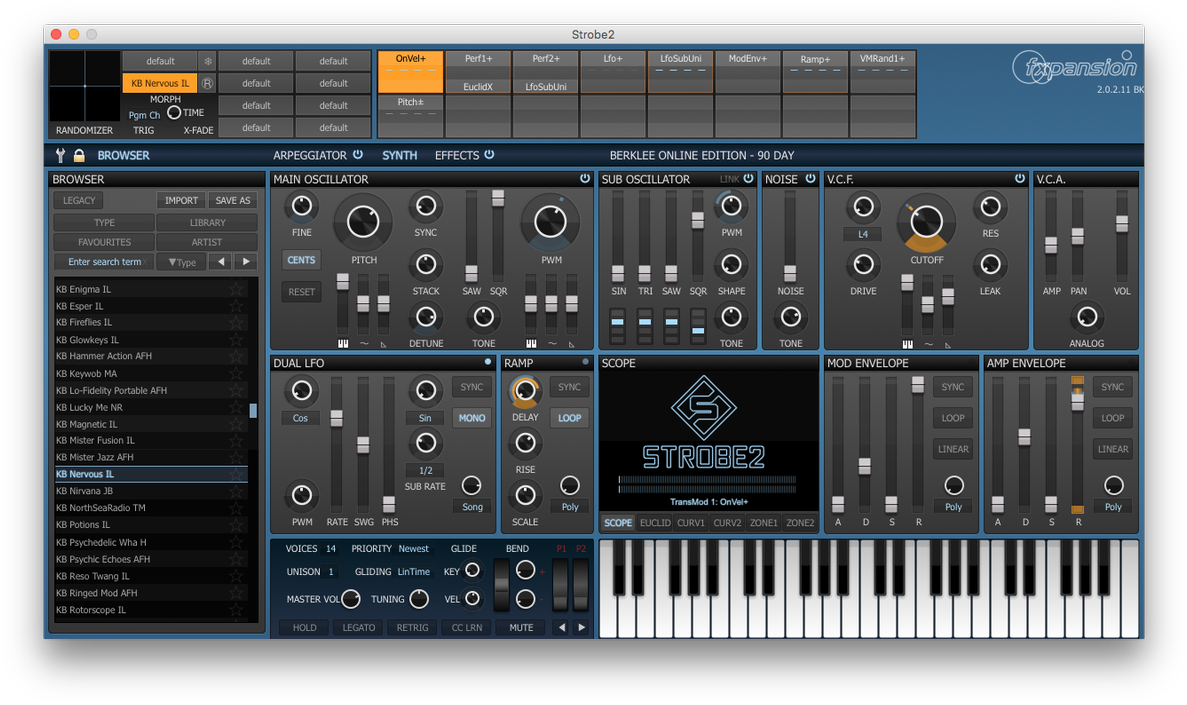The width and height of the screenshot is (1187, 705).
Task: Click the SAVE AS button in the browser
Action: [232, 200]
